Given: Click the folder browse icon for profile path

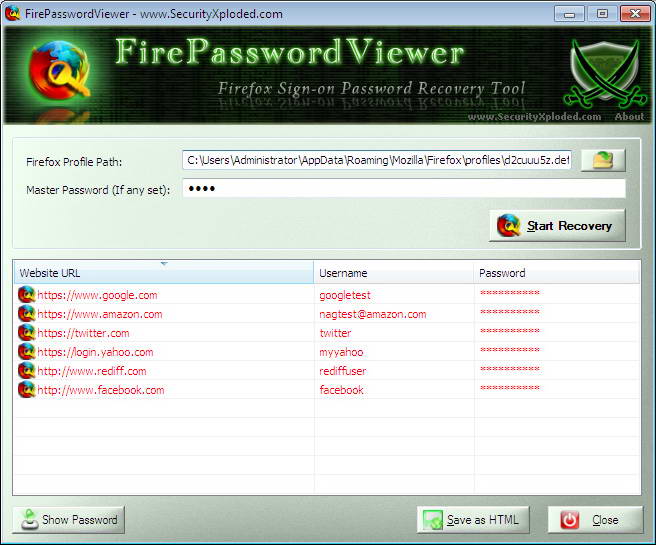Looking at the screenshot, I should click(603, 160).
